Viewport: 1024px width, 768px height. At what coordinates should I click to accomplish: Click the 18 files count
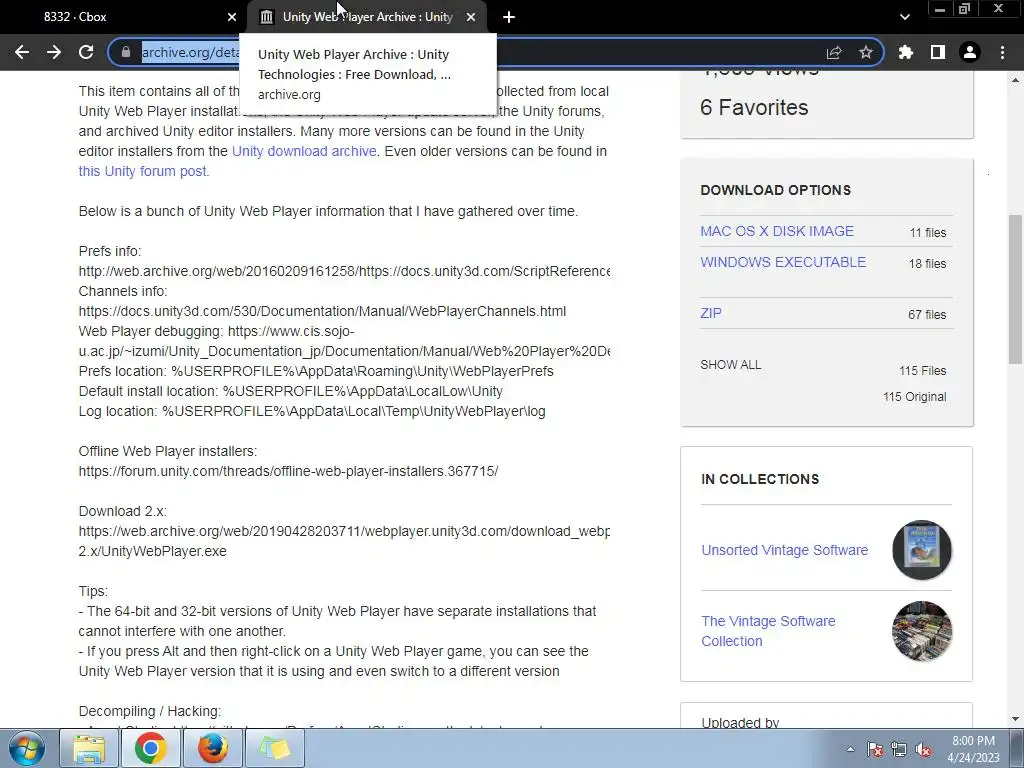927,263
